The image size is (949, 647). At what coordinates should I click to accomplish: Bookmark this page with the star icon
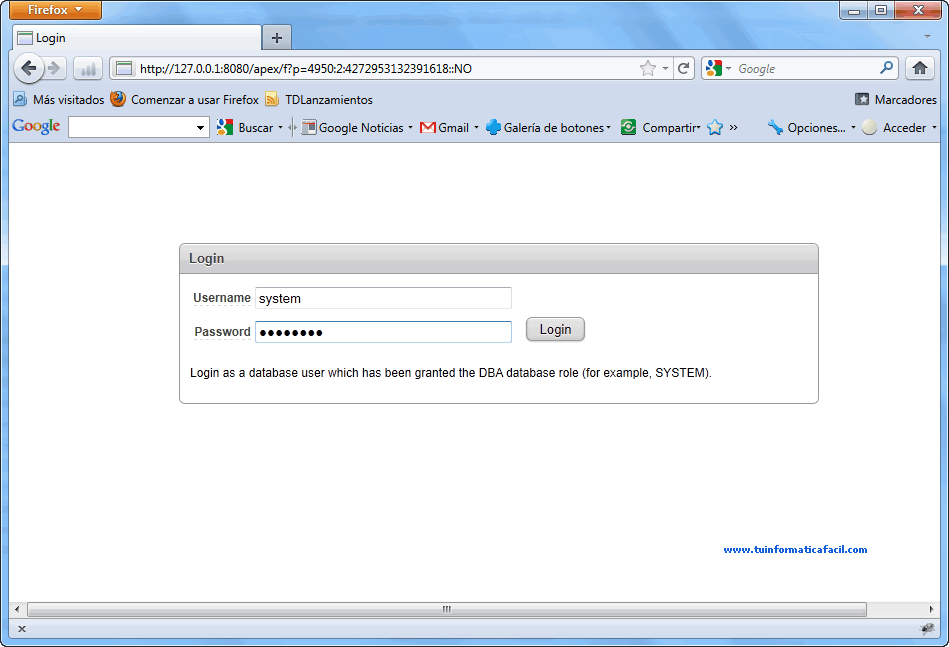(648, 69)
